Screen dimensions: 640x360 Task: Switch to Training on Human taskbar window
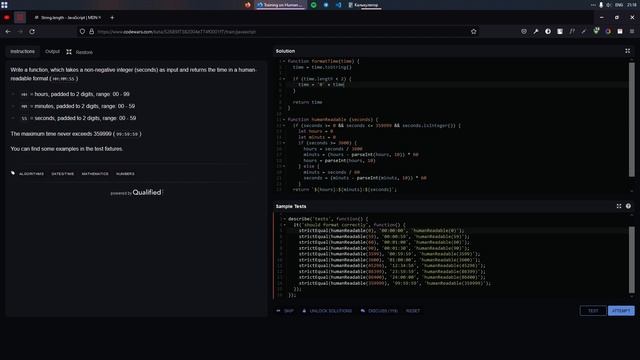(x=280, y=5)
